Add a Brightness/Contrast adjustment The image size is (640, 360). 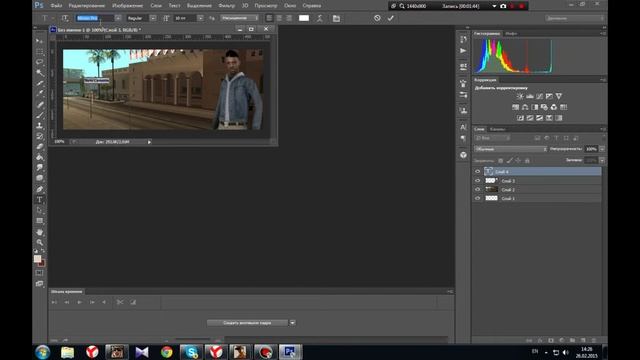[520, 96]
